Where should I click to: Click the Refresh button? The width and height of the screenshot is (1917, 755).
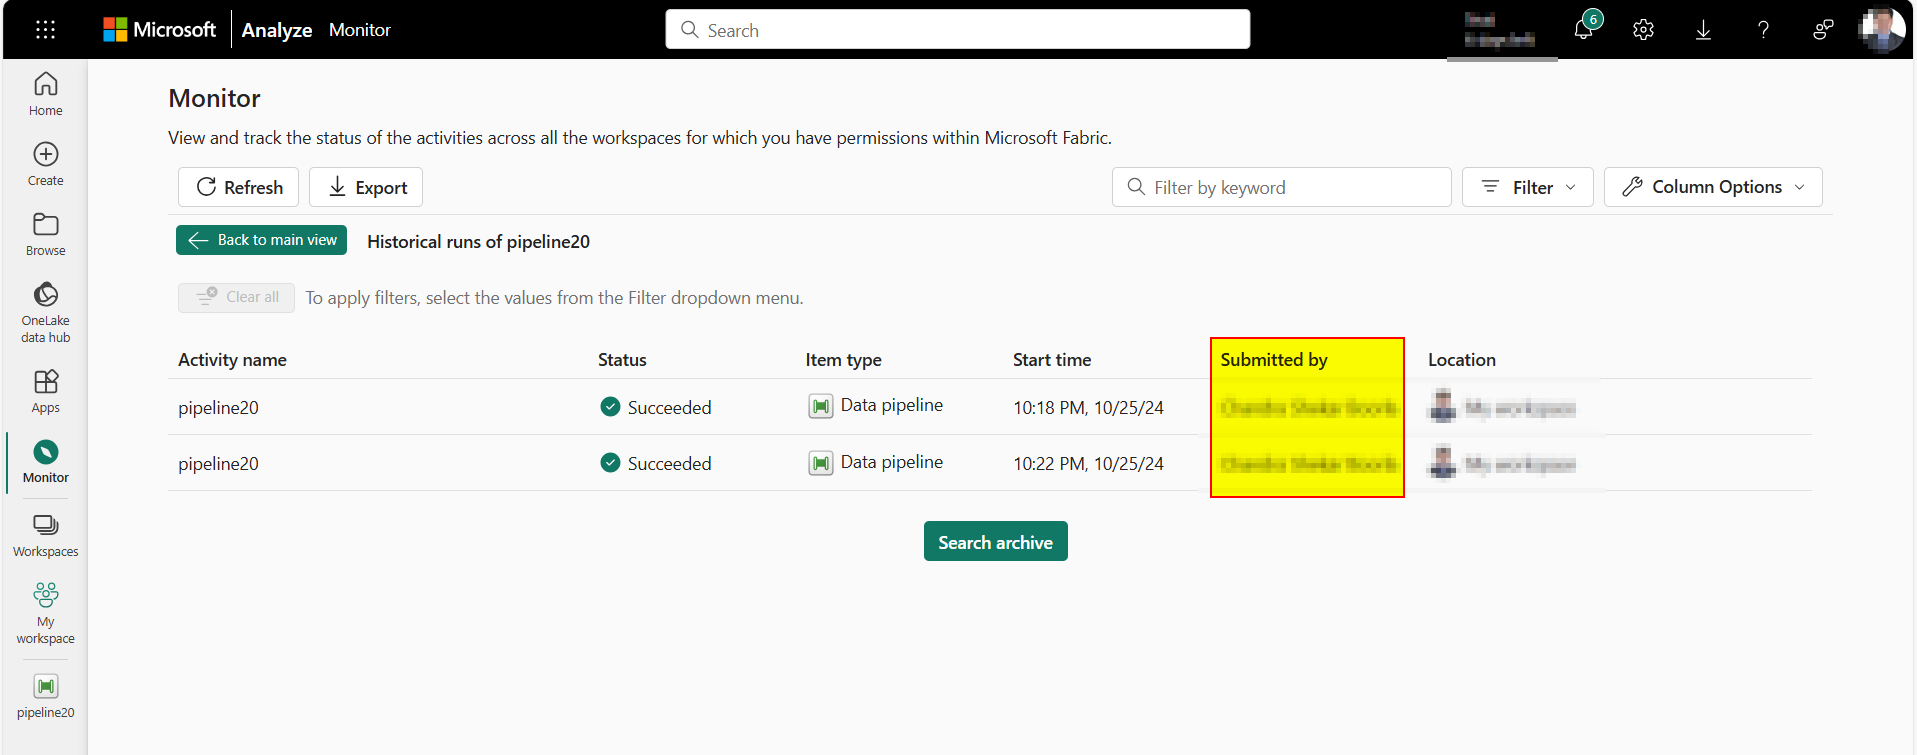[x=238, y=187]
